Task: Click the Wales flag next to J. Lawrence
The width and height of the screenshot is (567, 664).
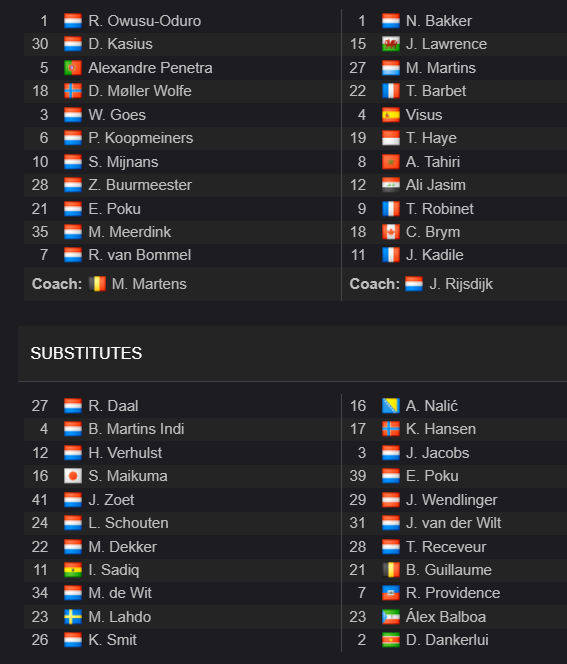Action: (x=390, y=44)
